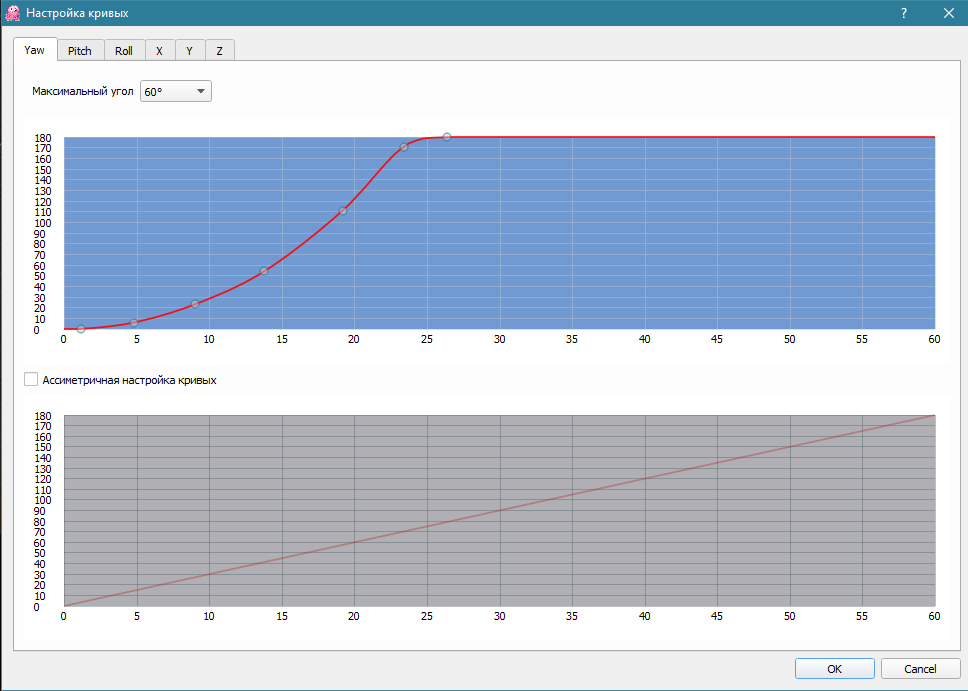
Task: Close the Настройка кривых dialog
Action: pos(949,13)
